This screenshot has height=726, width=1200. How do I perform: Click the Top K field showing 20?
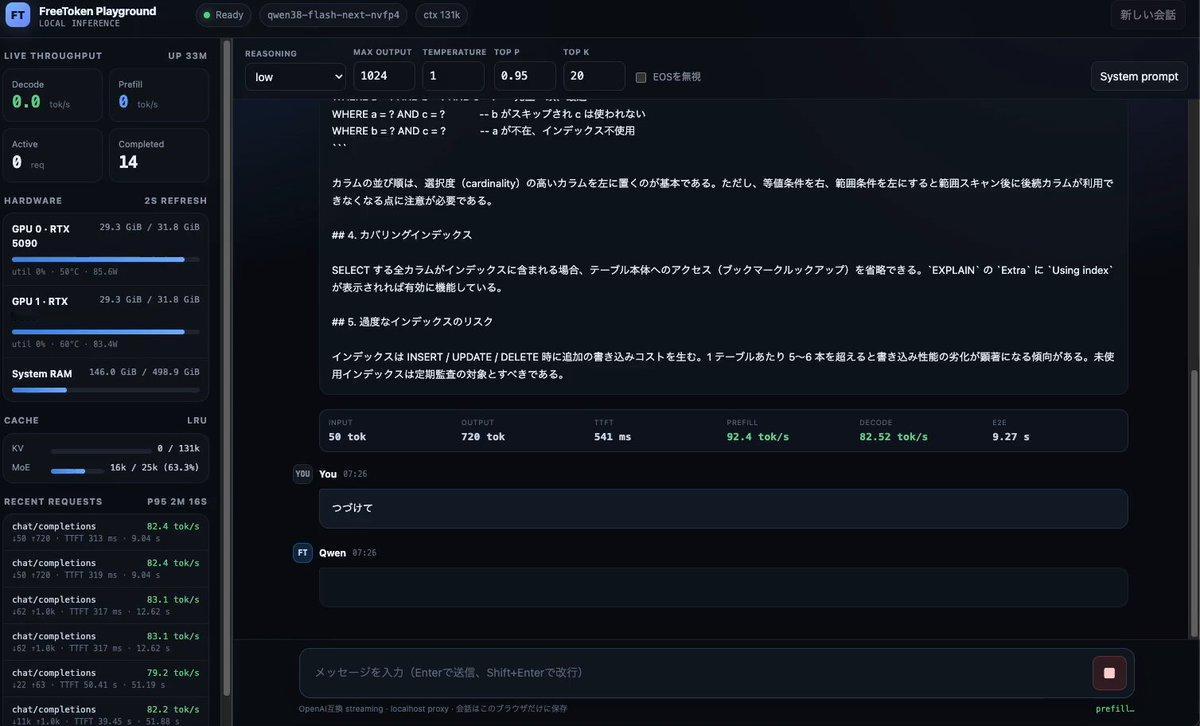tap(594, 77)
